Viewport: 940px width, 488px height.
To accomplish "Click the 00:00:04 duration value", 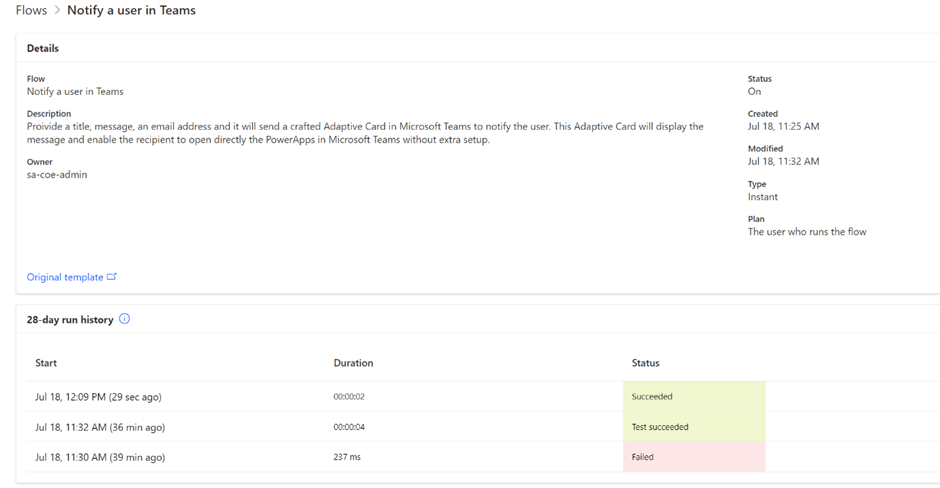I will [x=349, y=427].
